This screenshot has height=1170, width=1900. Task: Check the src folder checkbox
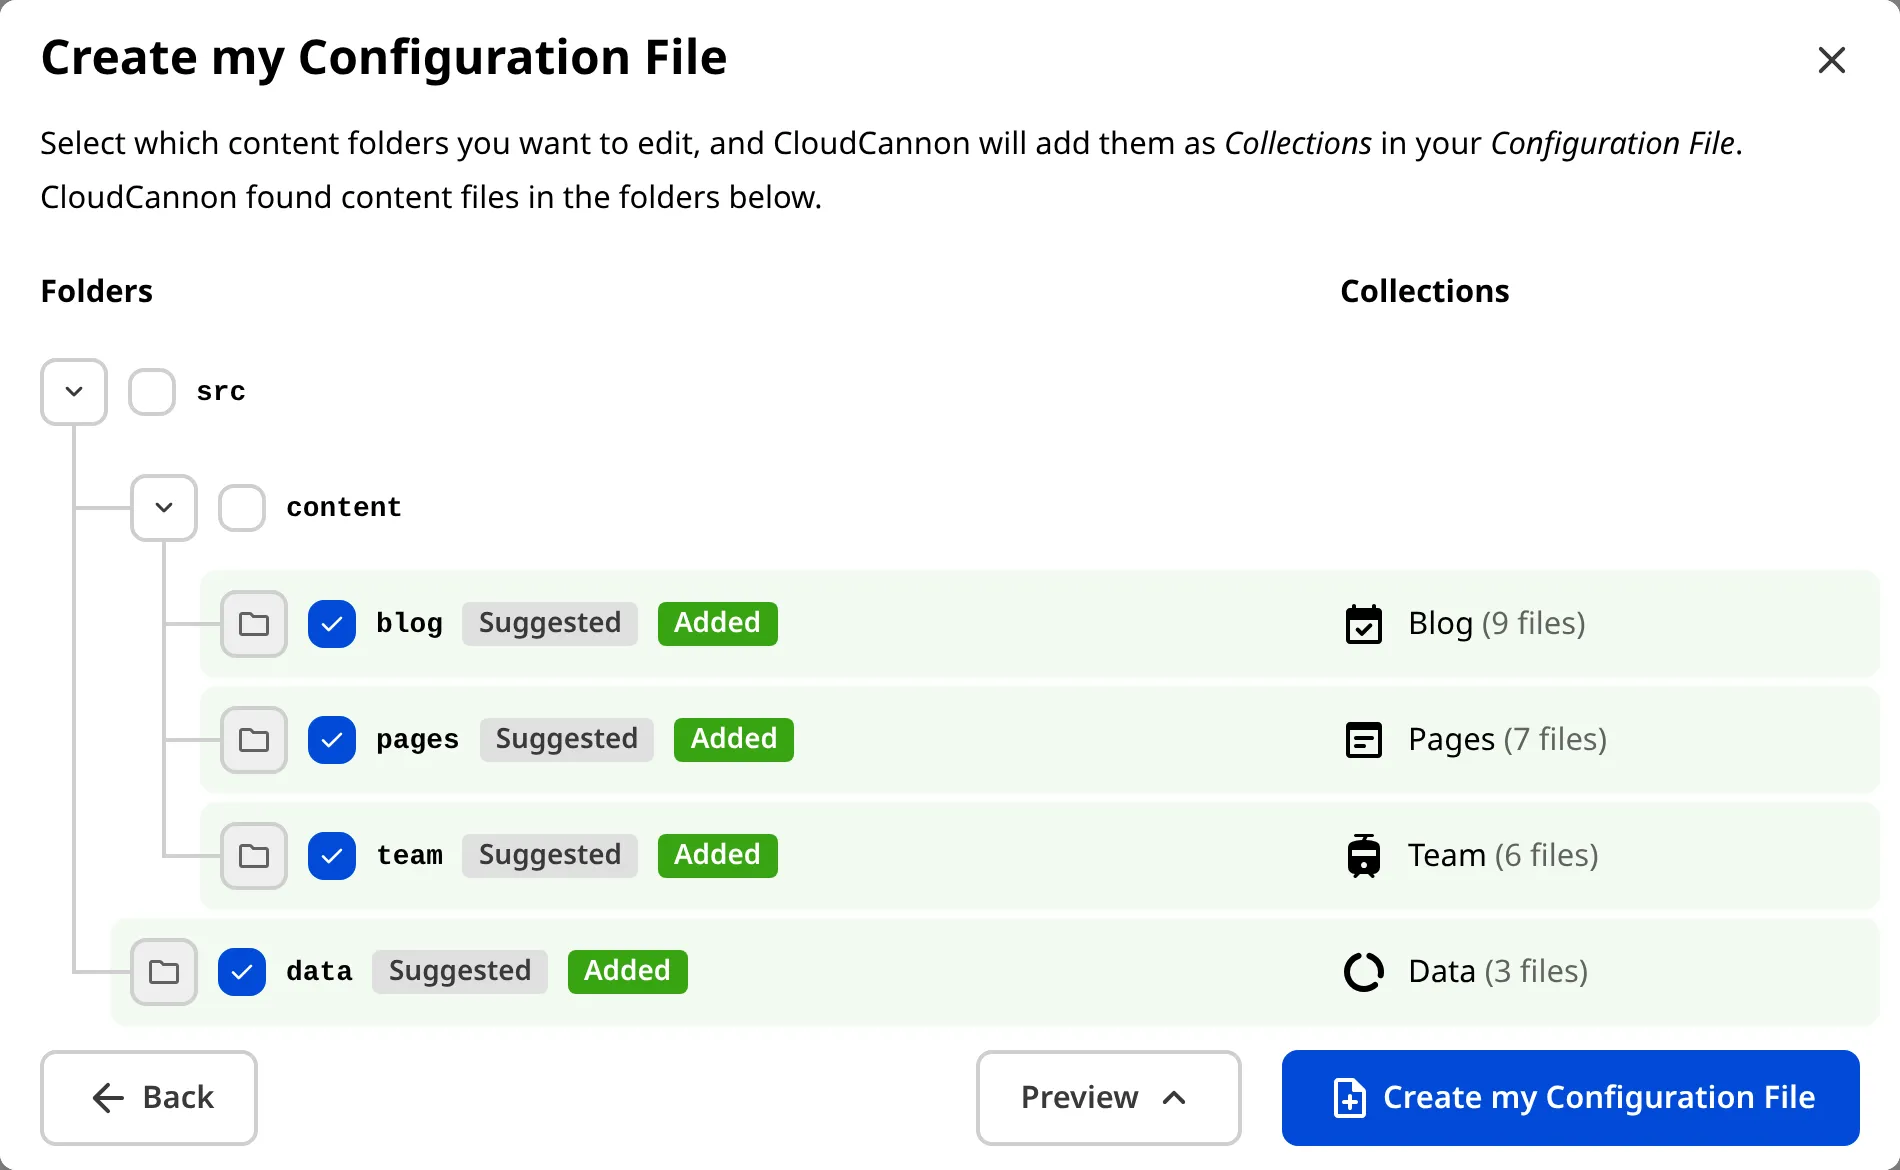pyautogui.click(x=151, y=391)
